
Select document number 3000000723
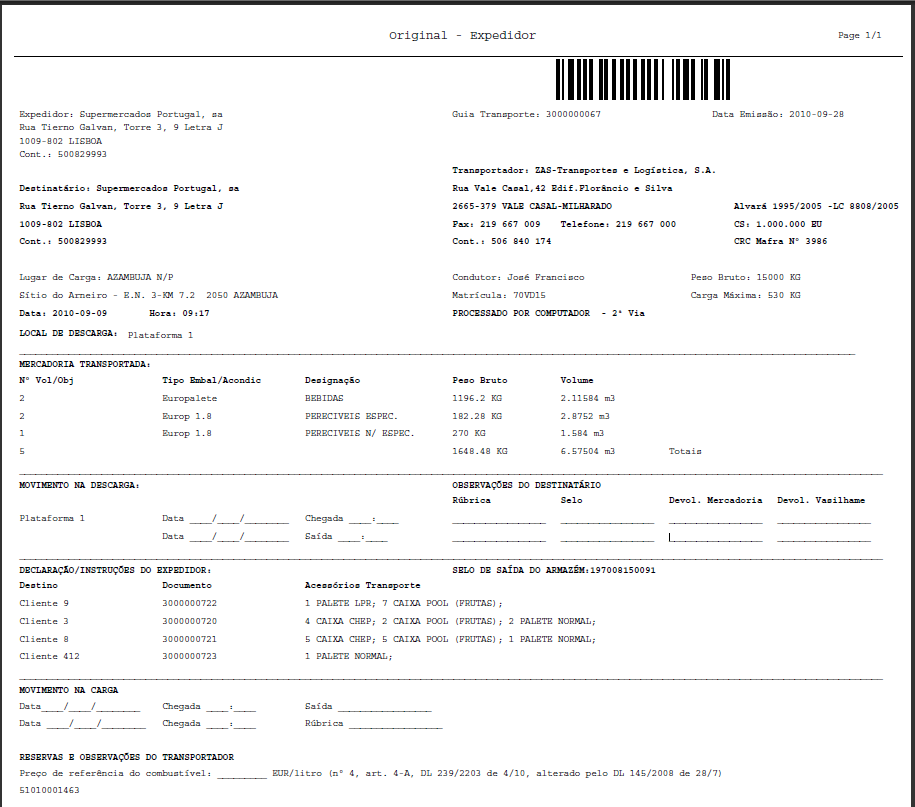pos(190,656)
